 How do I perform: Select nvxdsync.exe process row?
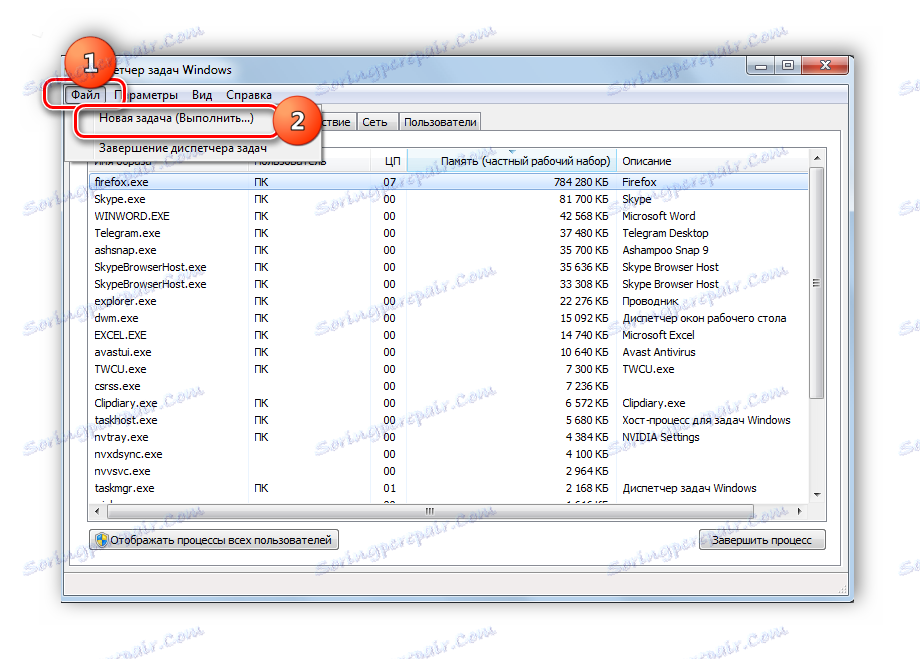tap(449, 454)
